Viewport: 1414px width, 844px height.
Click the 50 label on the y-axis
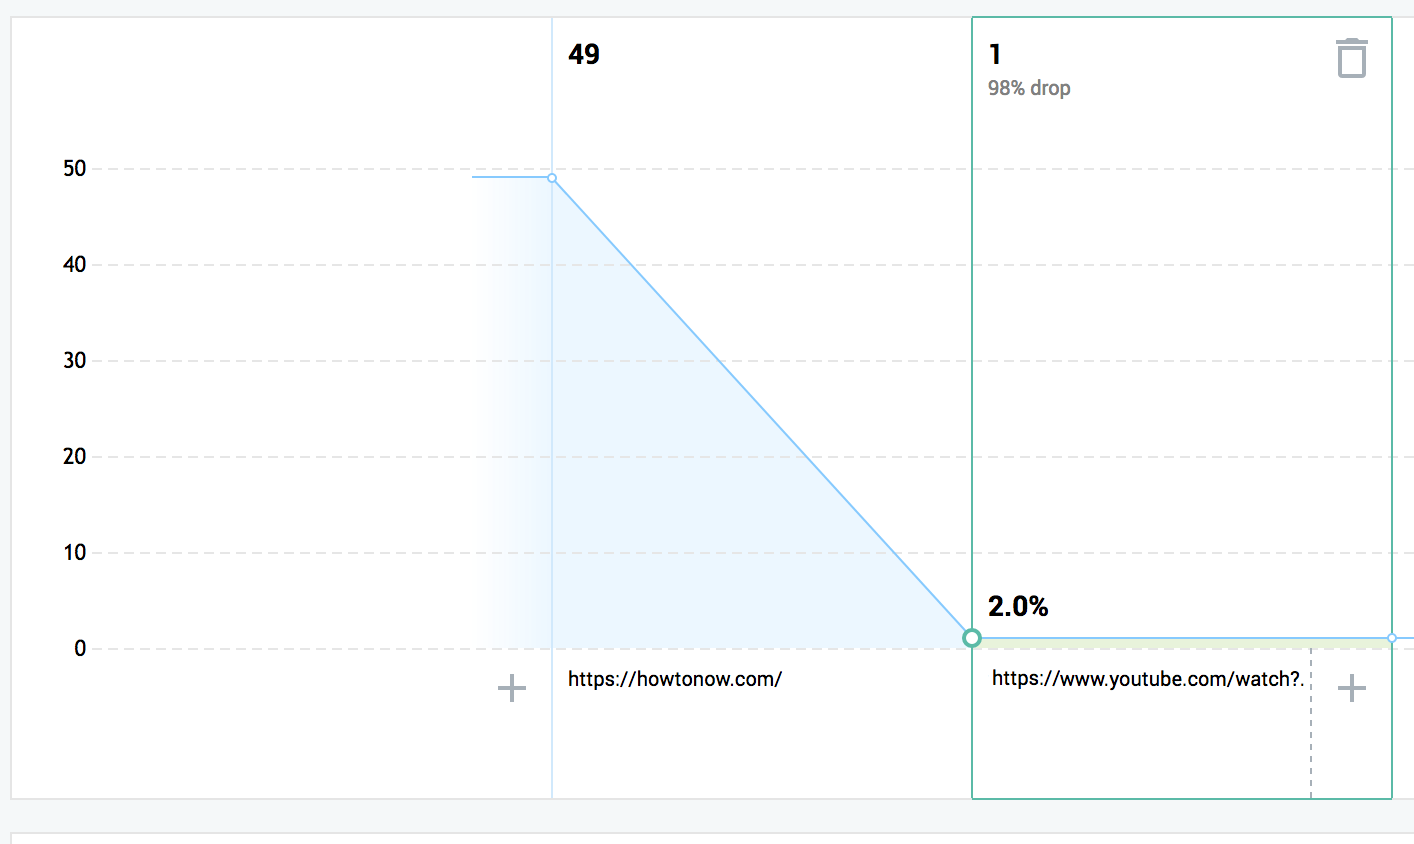tap(75, 168)
